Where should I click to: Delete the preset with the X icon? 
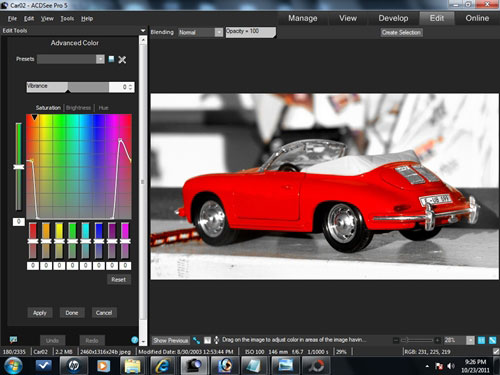tap(122, 60)
